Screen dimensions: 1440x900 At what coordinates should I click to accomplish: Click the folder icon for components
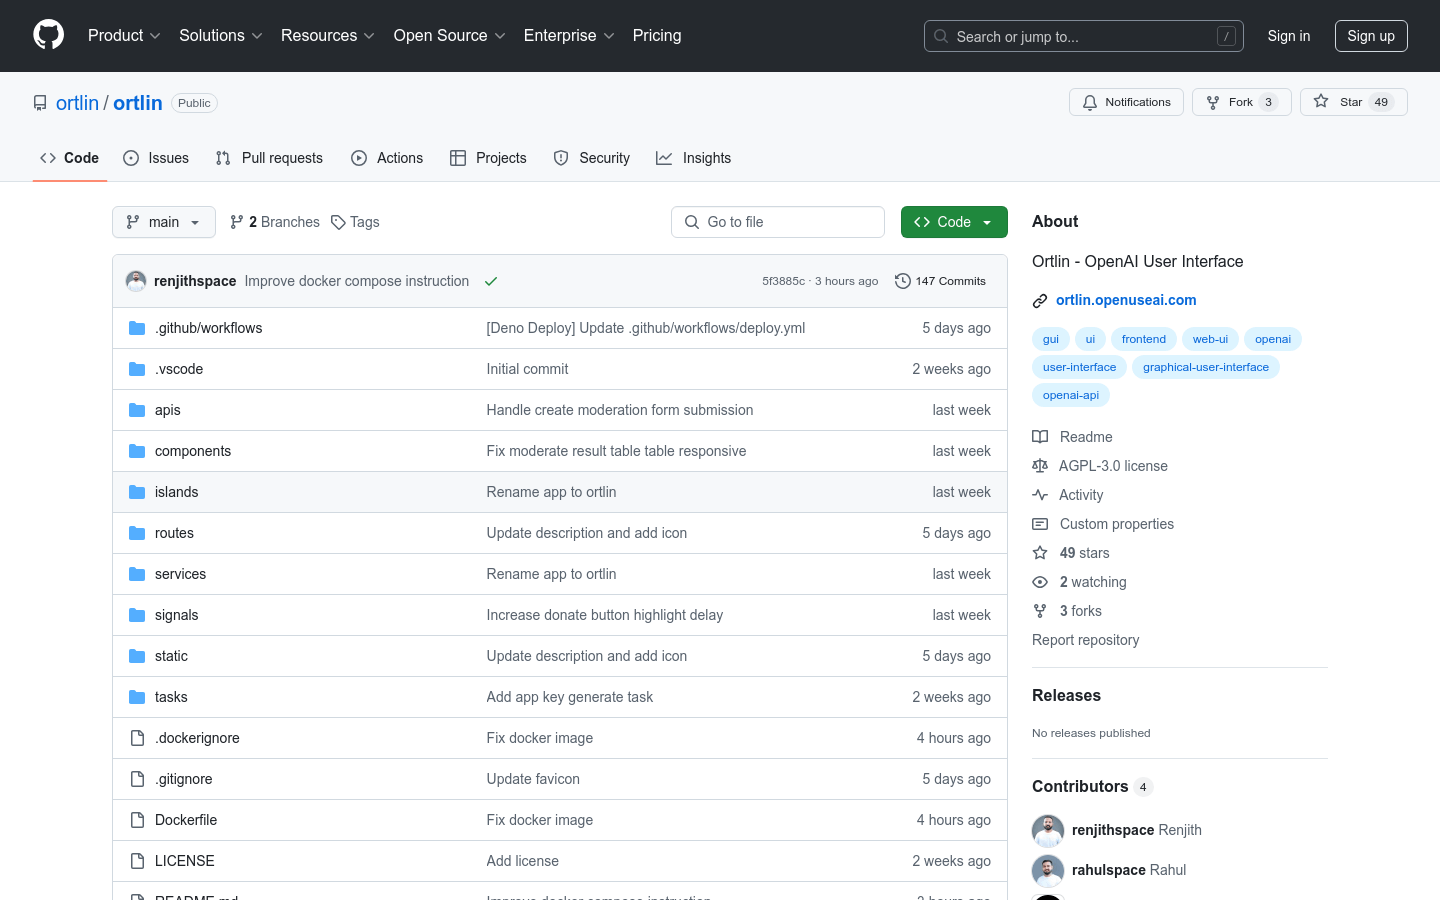(x=137, y=451)
